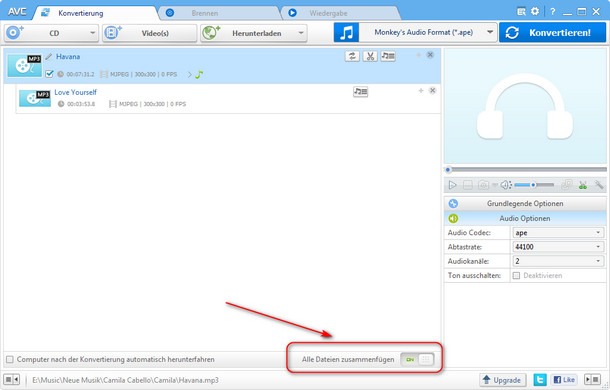Screen dimensions: 610x390
Task: Uncheck the Havana file checkbox
Action: [x=49, y=74]
